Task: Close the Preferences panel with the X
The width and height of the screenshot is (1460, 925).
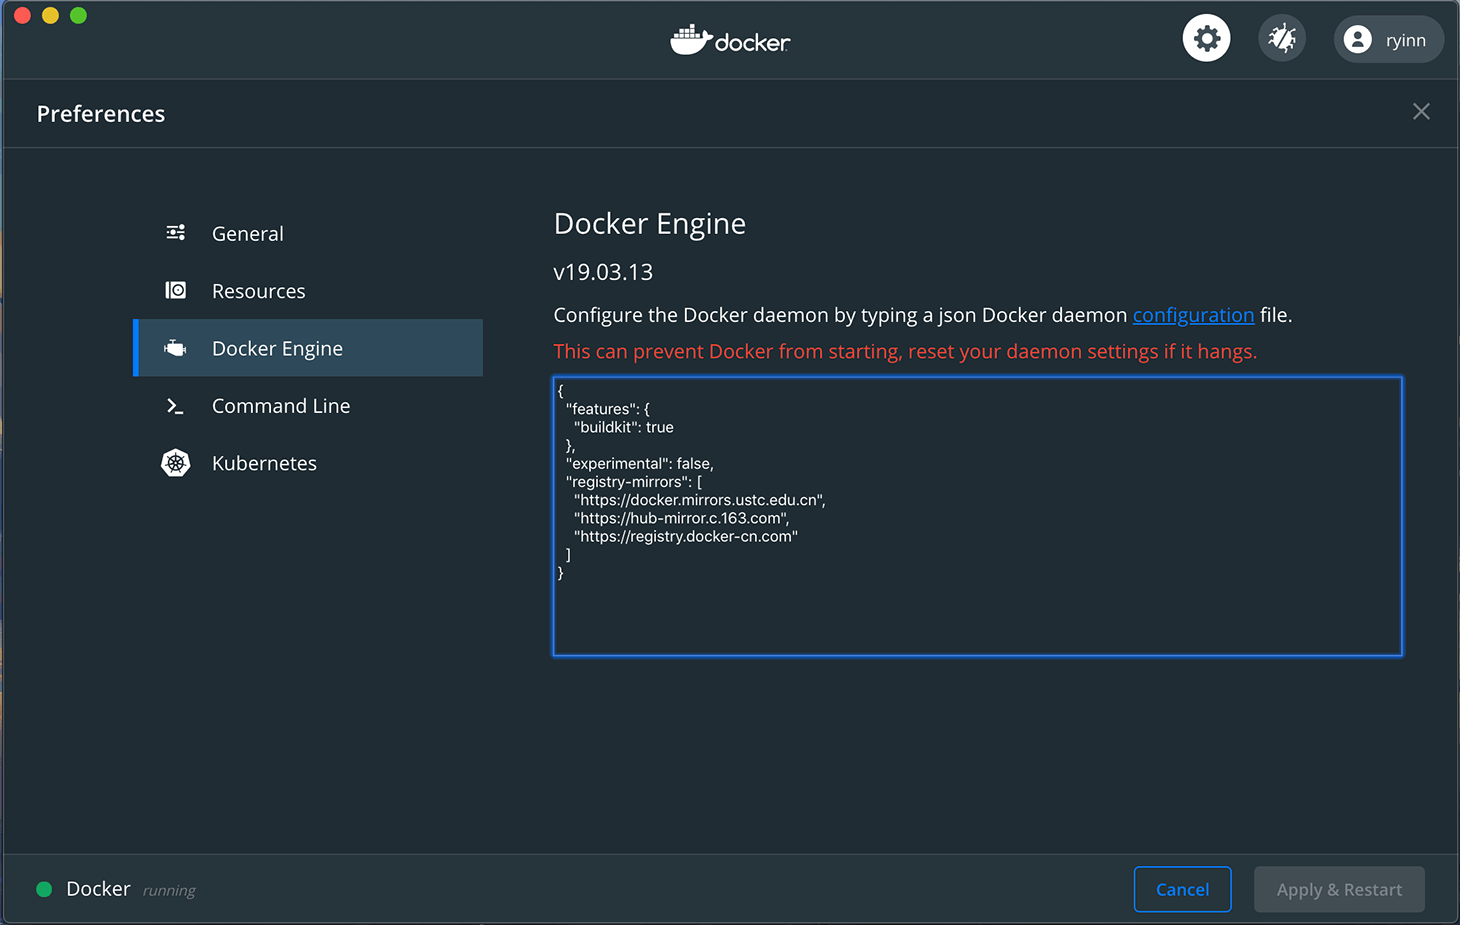Action: pos(1421,112)
